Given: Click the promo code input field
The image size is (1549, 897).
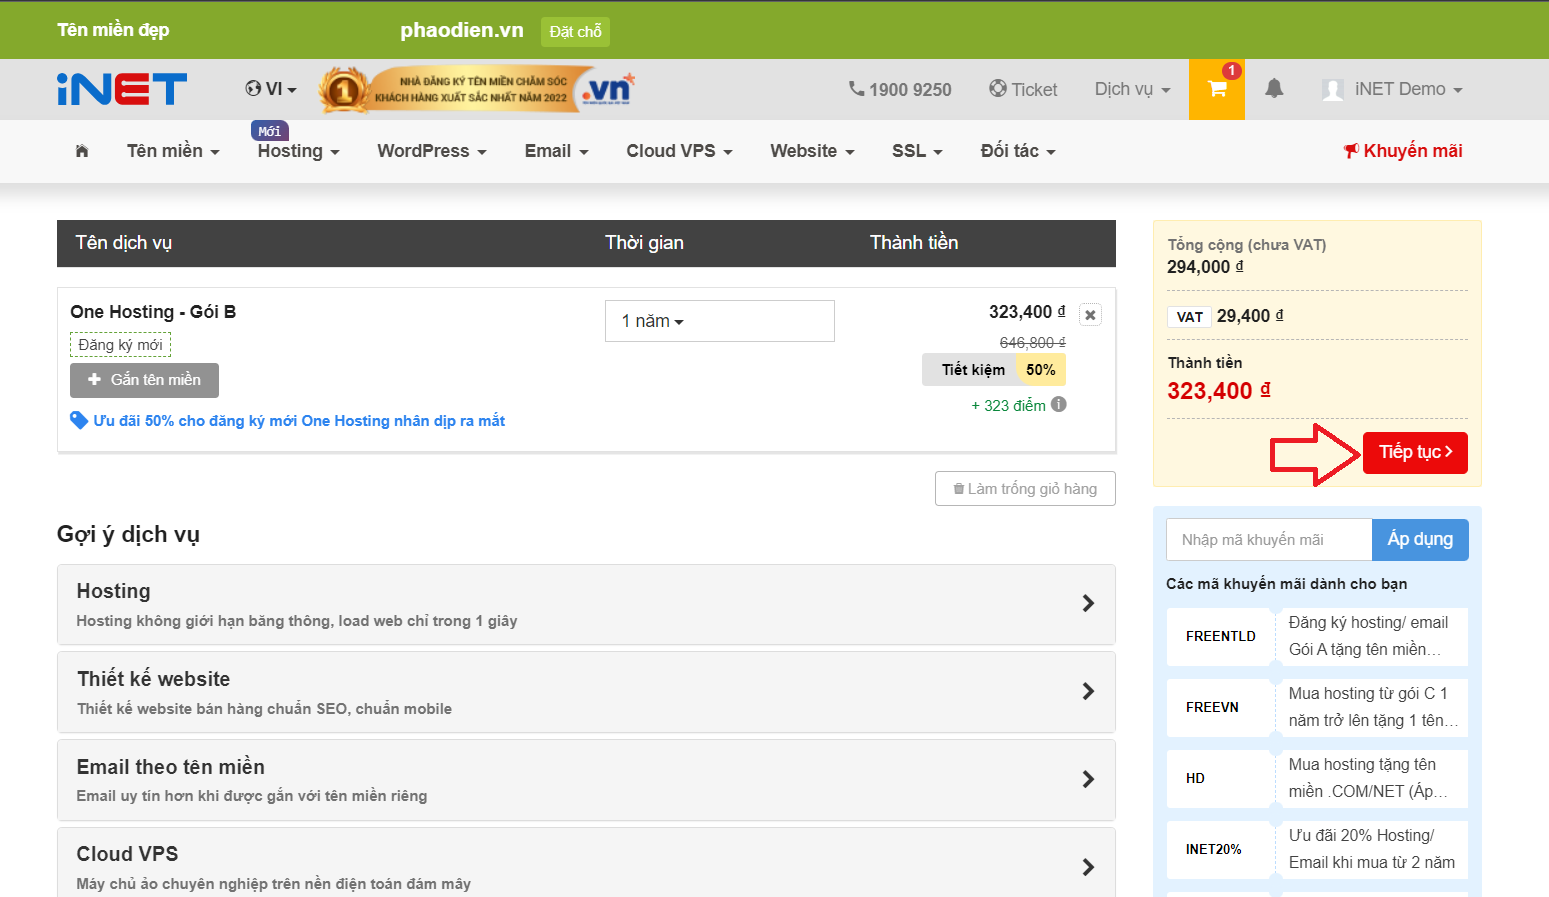Looking at the screenshot, I should pyautogui.click(x=1268, y=539).
